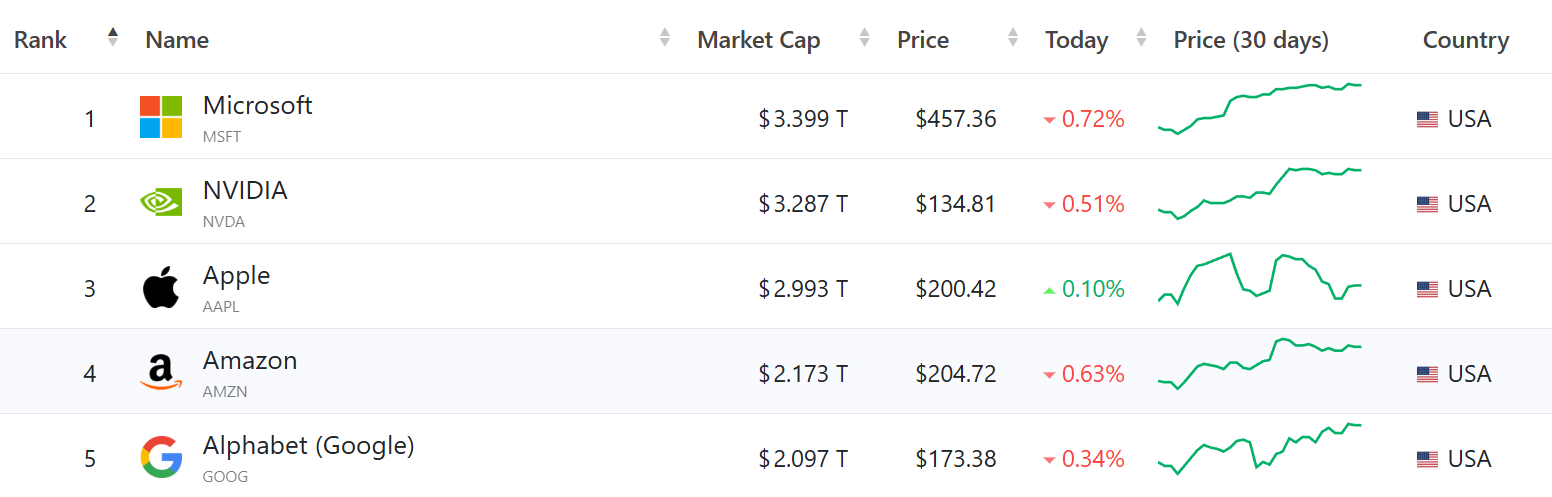The image size is (1552, 497).
Task: Sort by Today column sort arrows
Action: pyautogui.click(x=1141, y=38)
